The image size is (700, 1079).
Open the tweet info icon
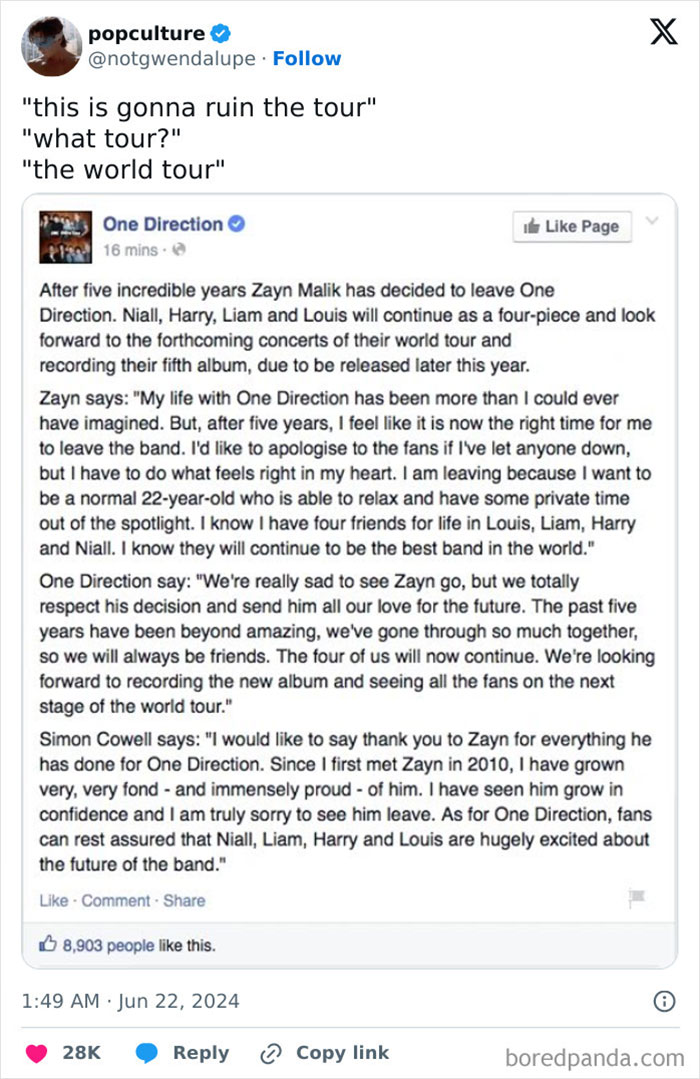tap(663, 1000)
